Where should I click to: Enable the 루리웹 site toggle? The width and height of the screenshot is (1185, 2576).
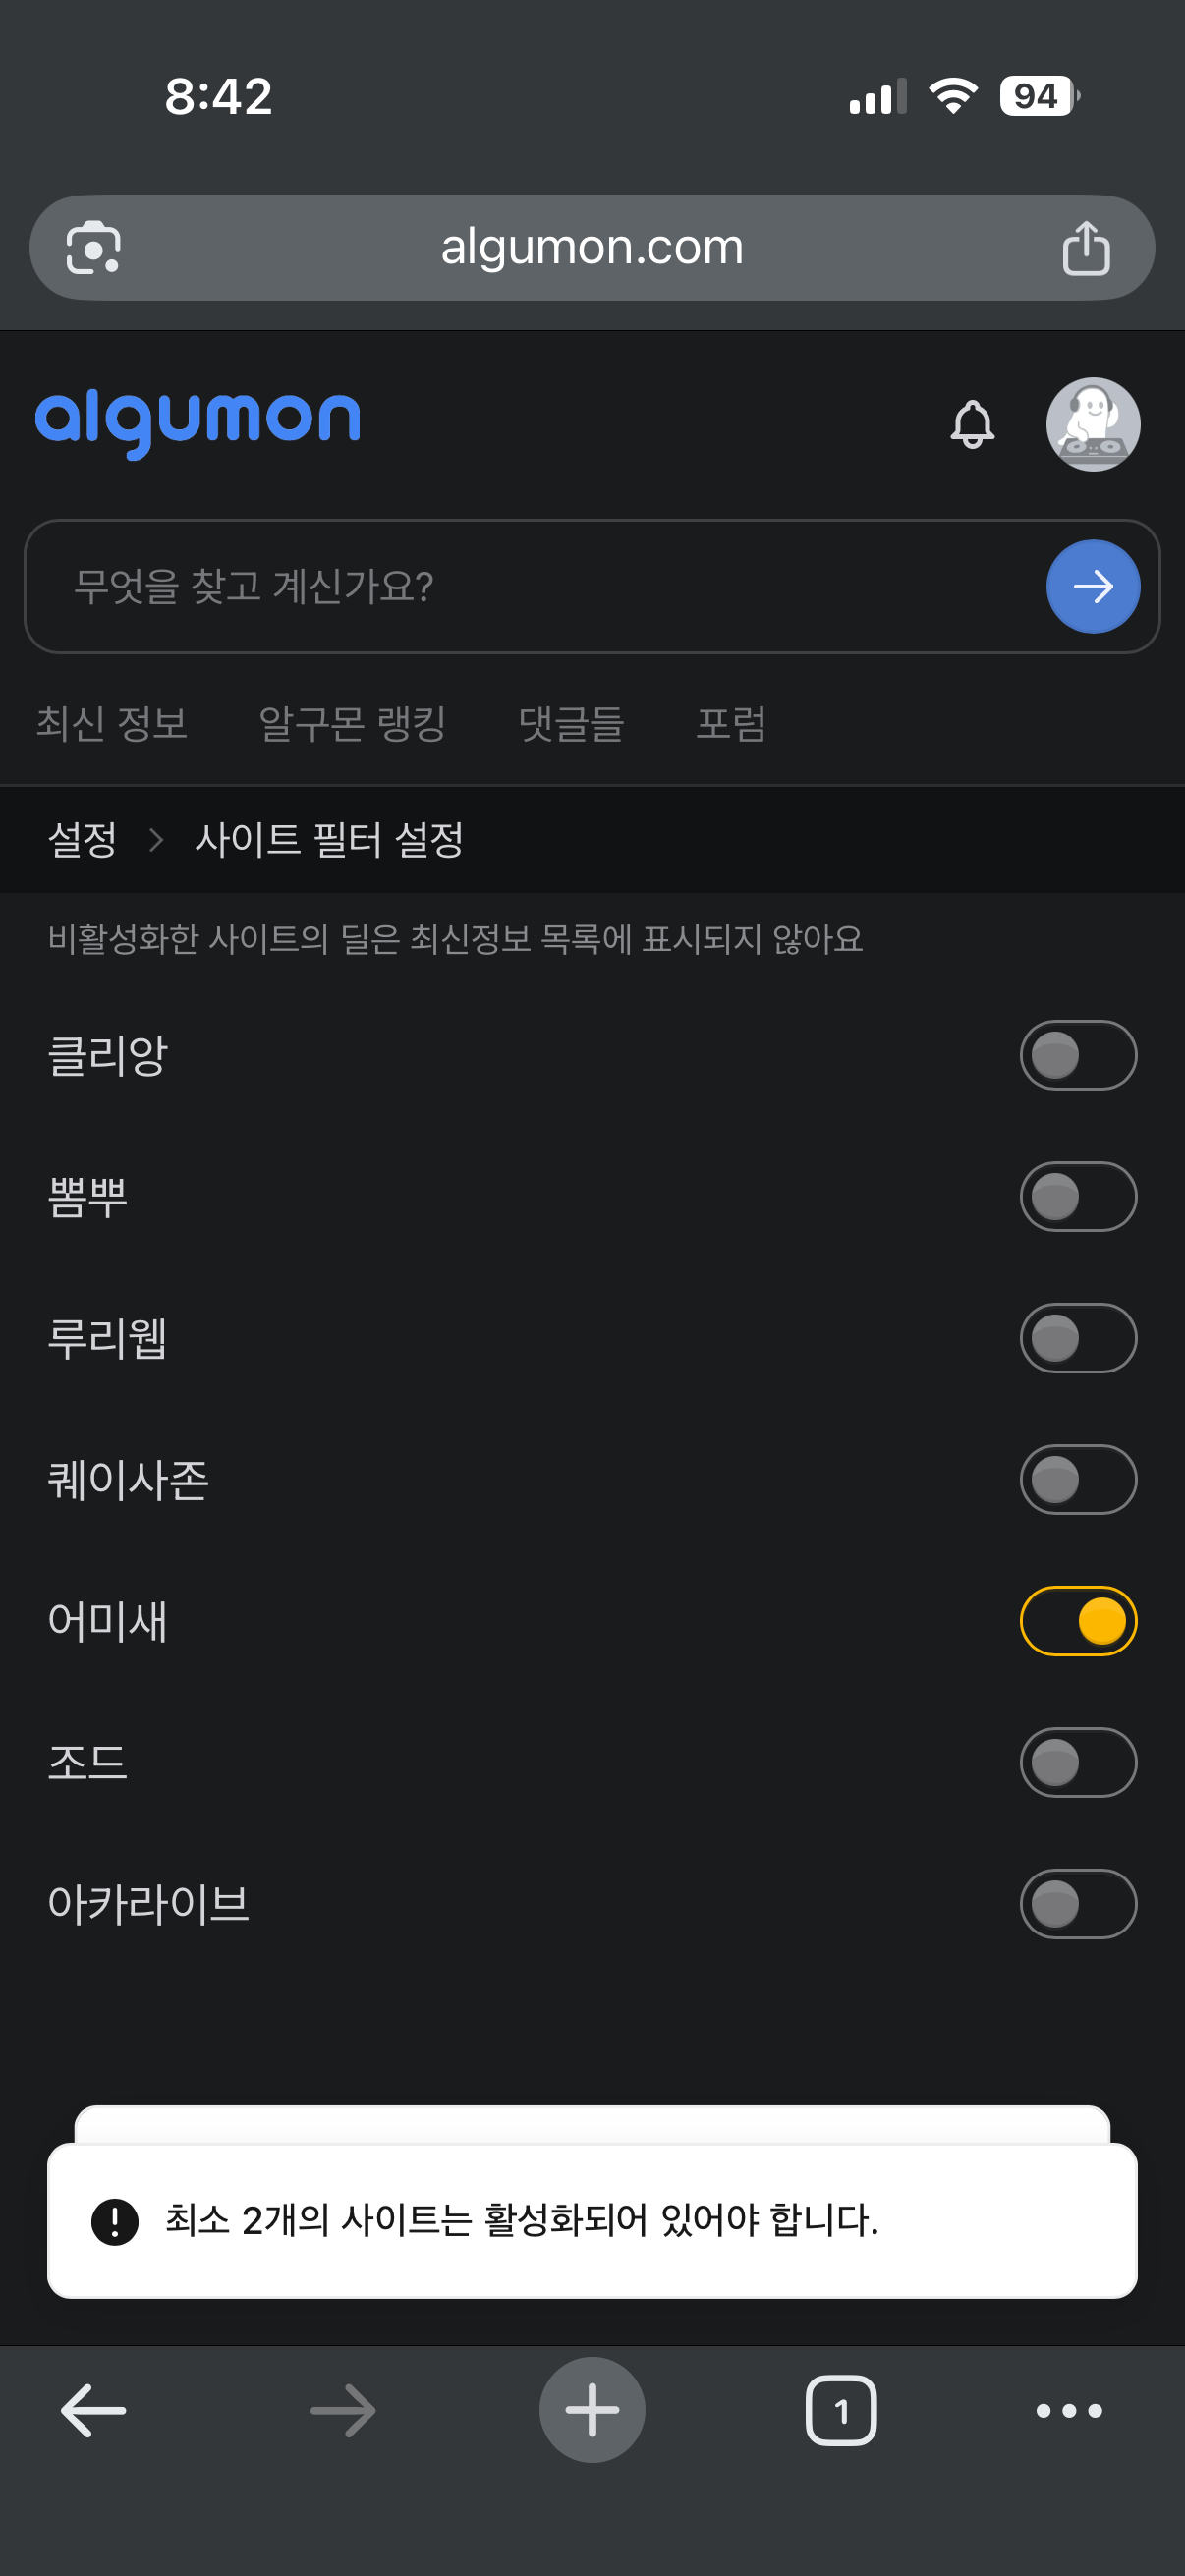pos(1077,1338)
